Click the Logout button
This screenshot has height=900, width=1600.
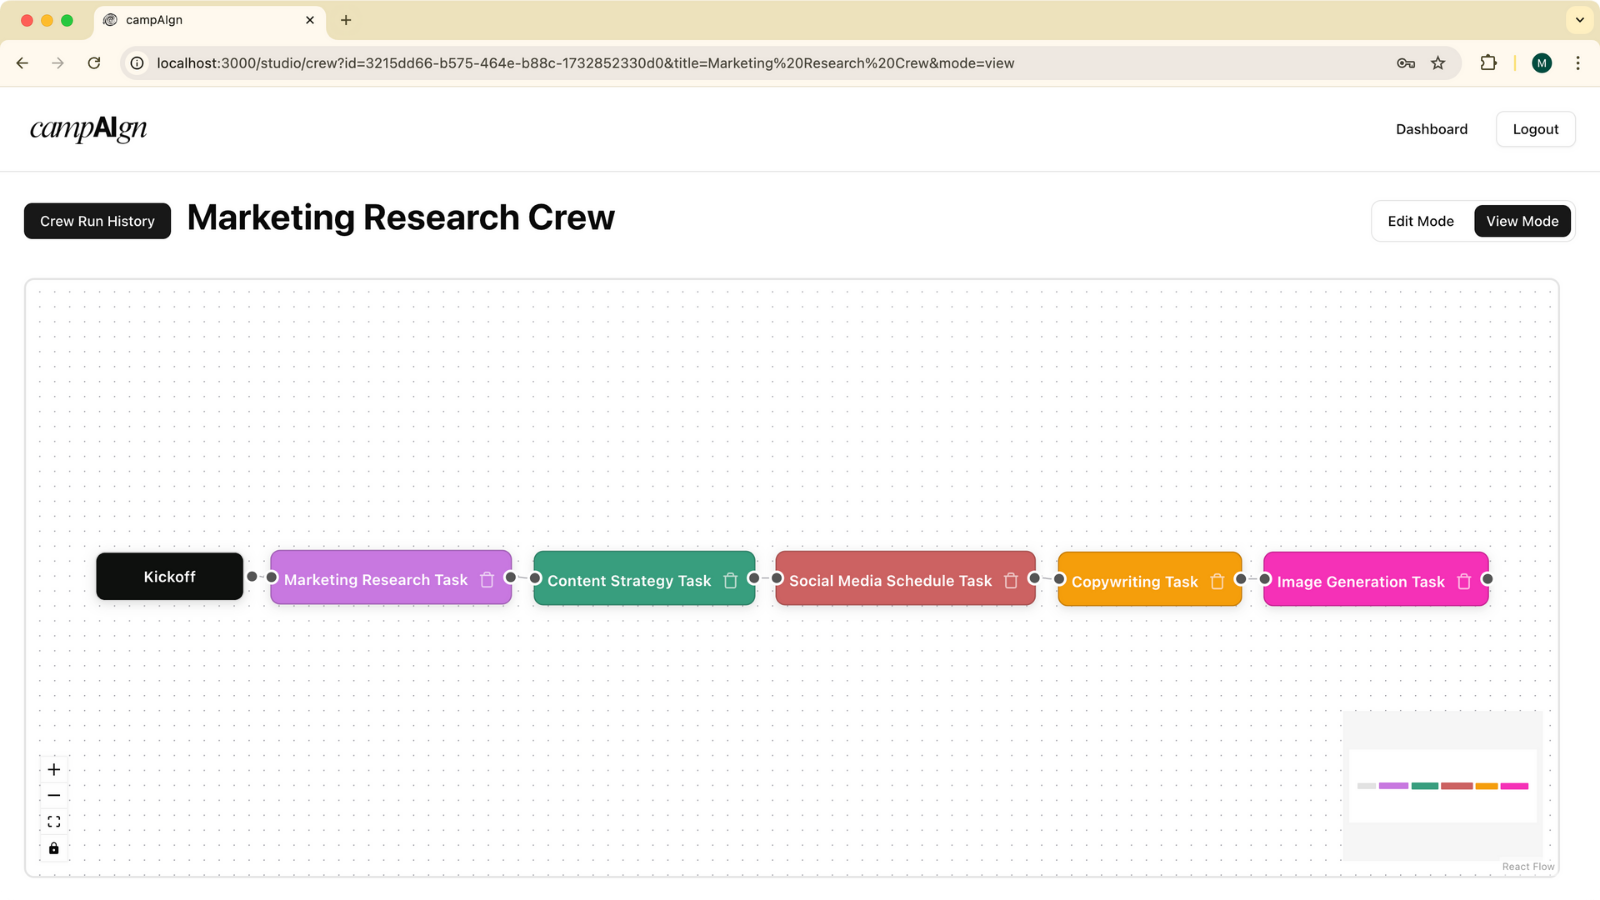click(x=1534, y=129)
